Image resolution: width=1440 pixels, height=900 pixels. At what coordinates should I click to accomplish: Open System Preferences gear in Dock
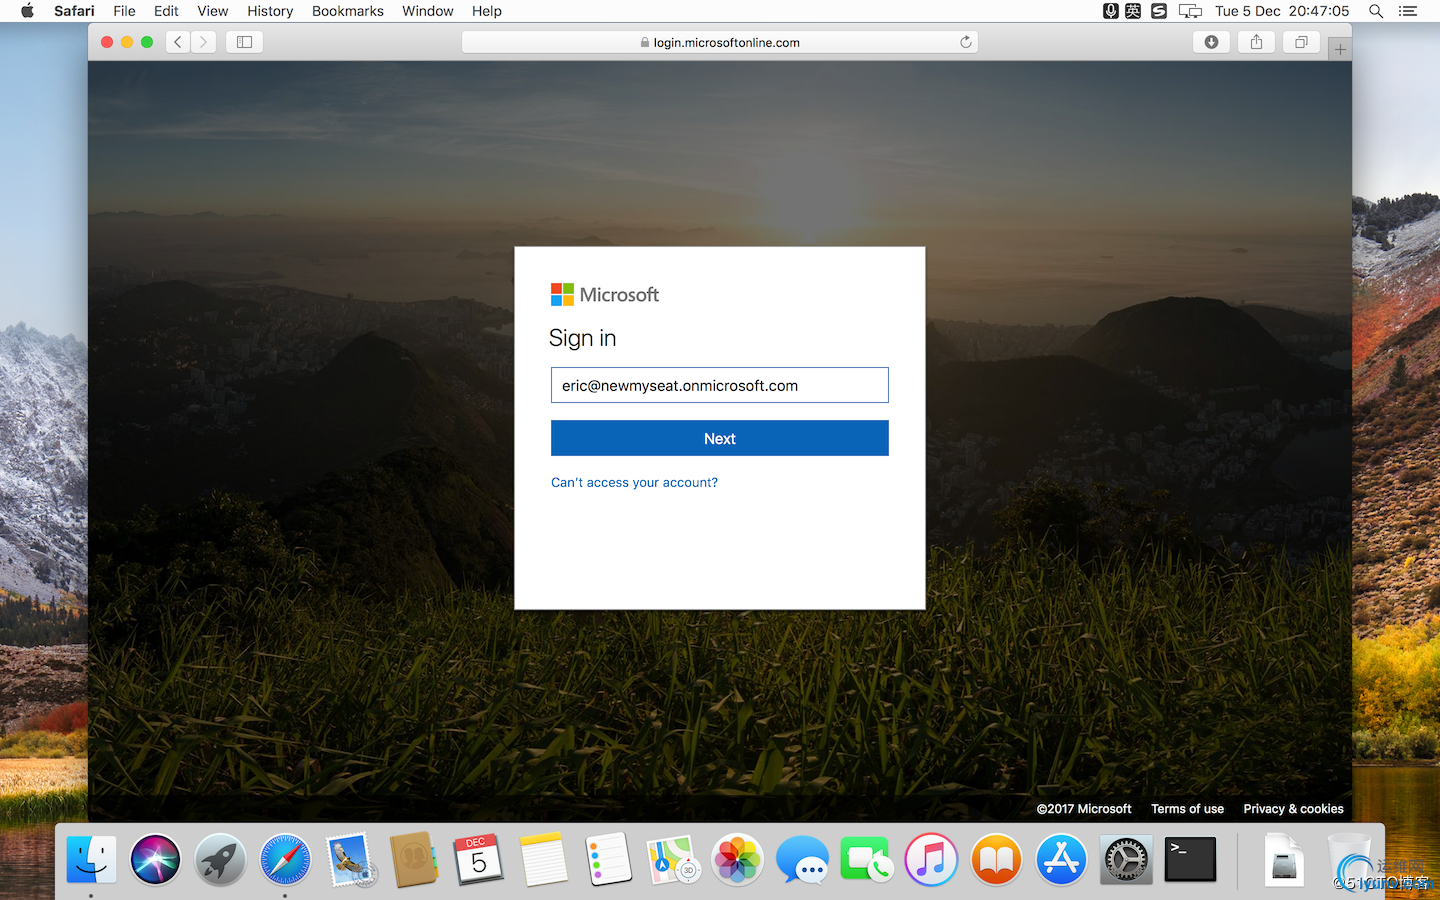1126,860
